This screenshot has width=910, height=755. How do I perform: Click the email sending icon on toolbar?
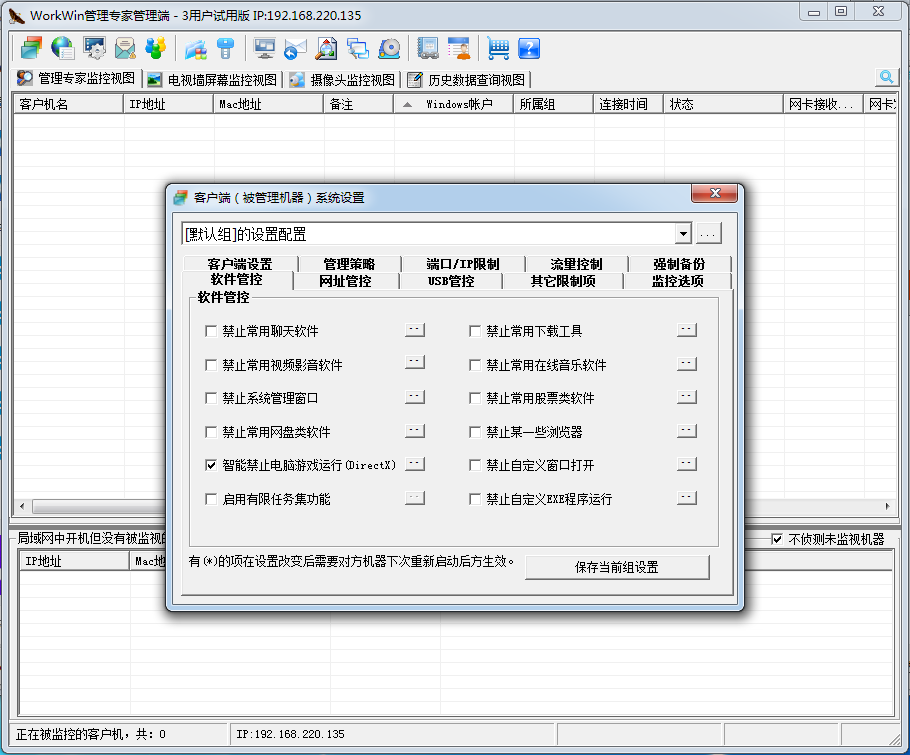(125, 48)
